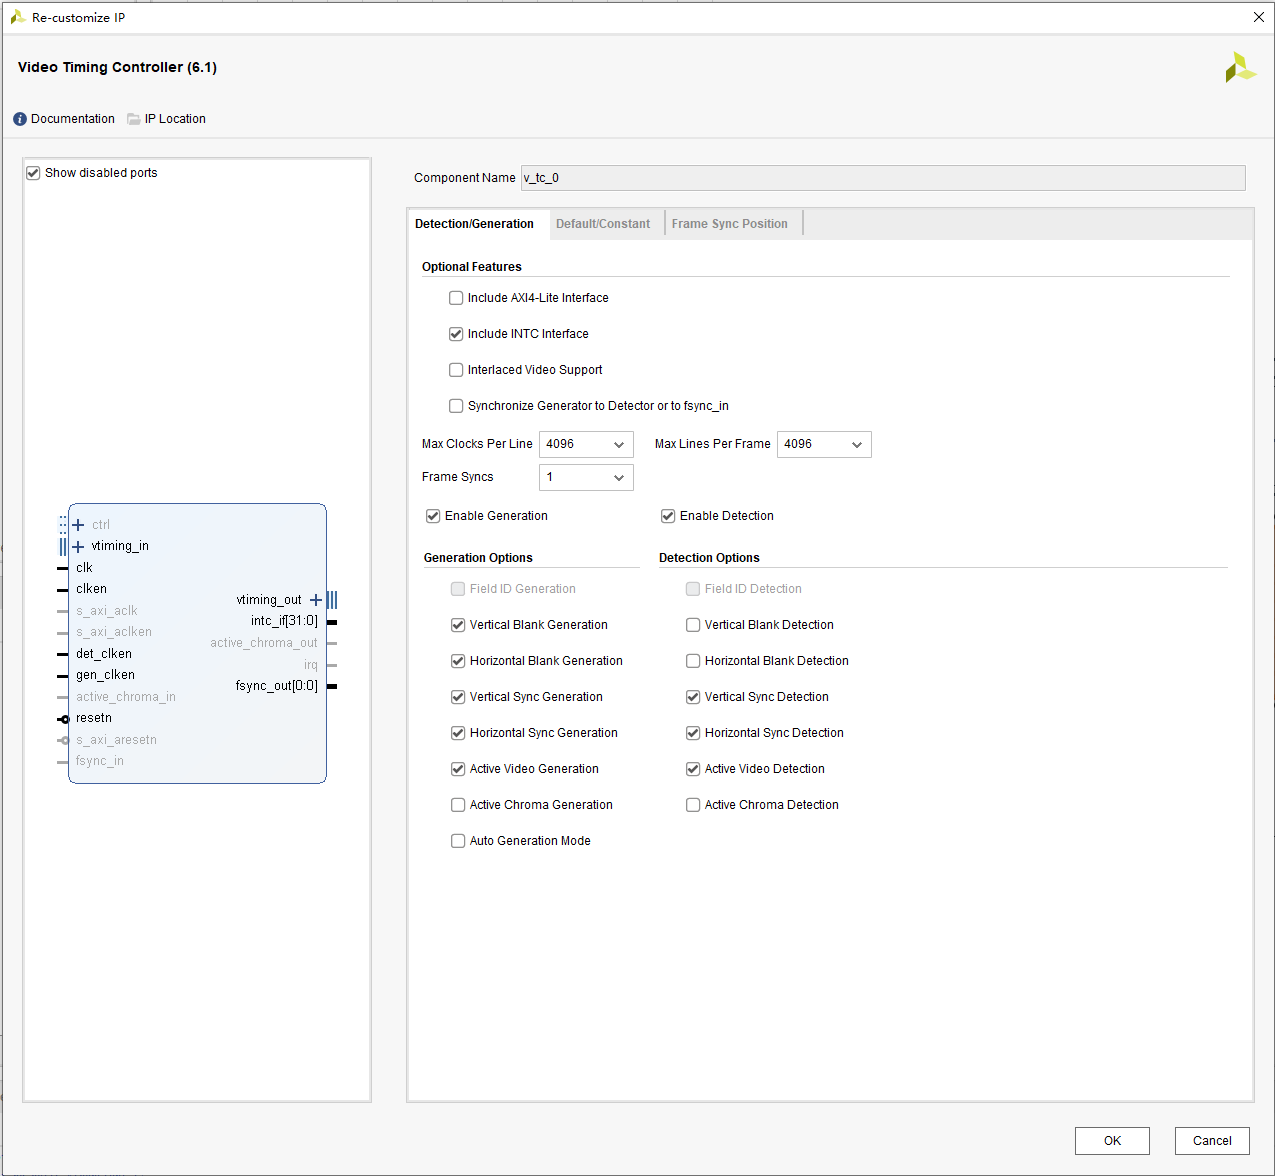1275x1176 pixels.
Task: Click the OK button
Action: [x=1112, y=1140]
